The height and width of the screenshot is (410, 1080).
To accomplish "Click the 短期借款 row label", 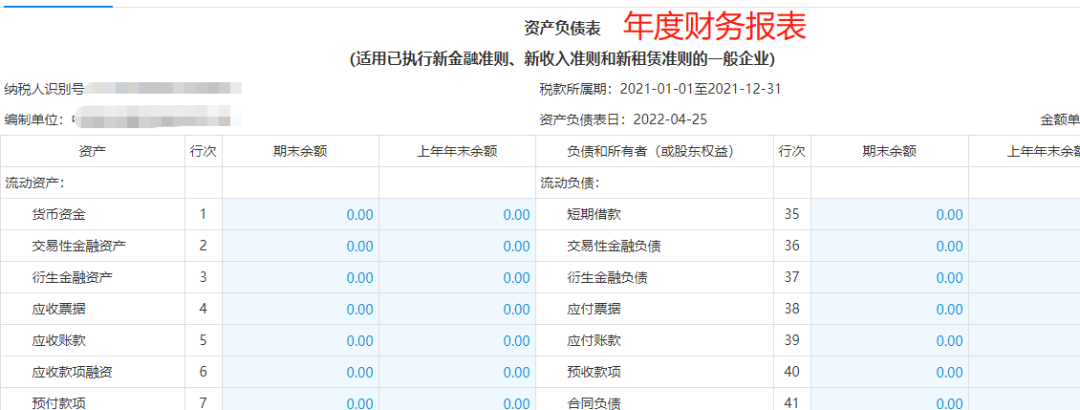I will 594,215.
